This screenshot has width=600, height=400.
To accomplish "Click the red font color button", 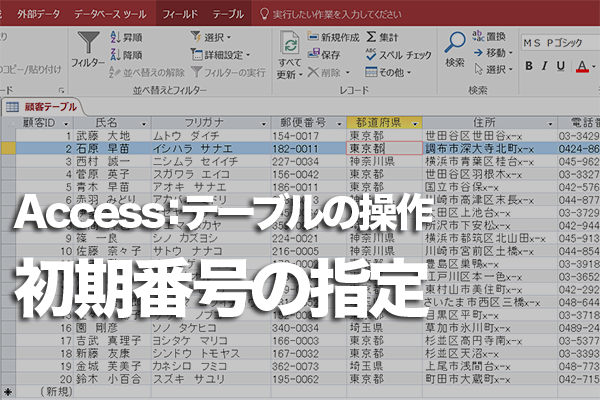I will [582, 66].
